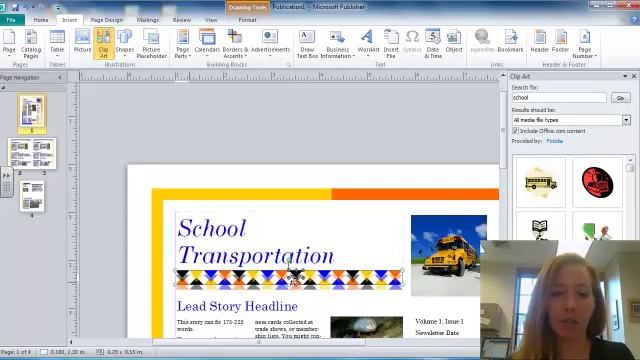Screen dimensions: 640x360
Task: Open Borders & Accents gallery
Action: 235,43
